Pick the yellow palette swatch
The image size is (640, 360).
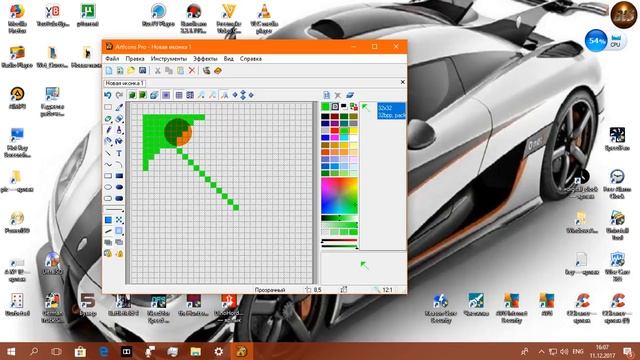[353, 131]
